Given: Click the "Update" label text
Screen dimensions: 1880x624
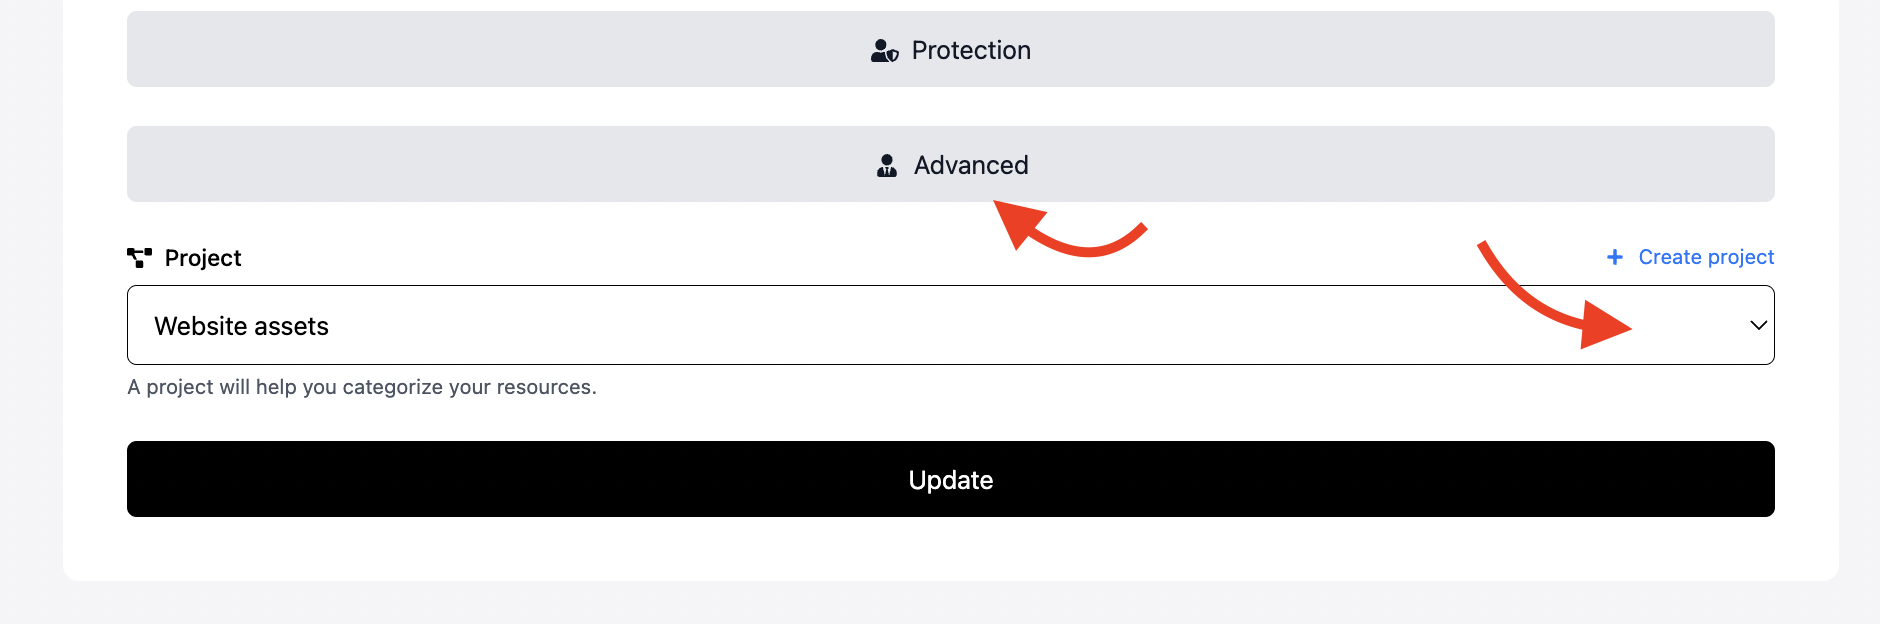Looking at the screenshot, I should point(950,480).
